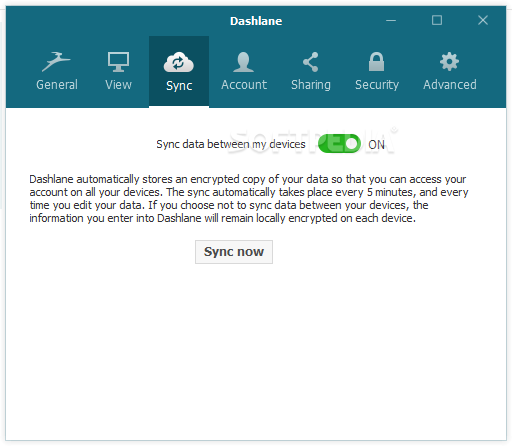Click the Sync now button
The image size is (512, 446).
[234, 252]
